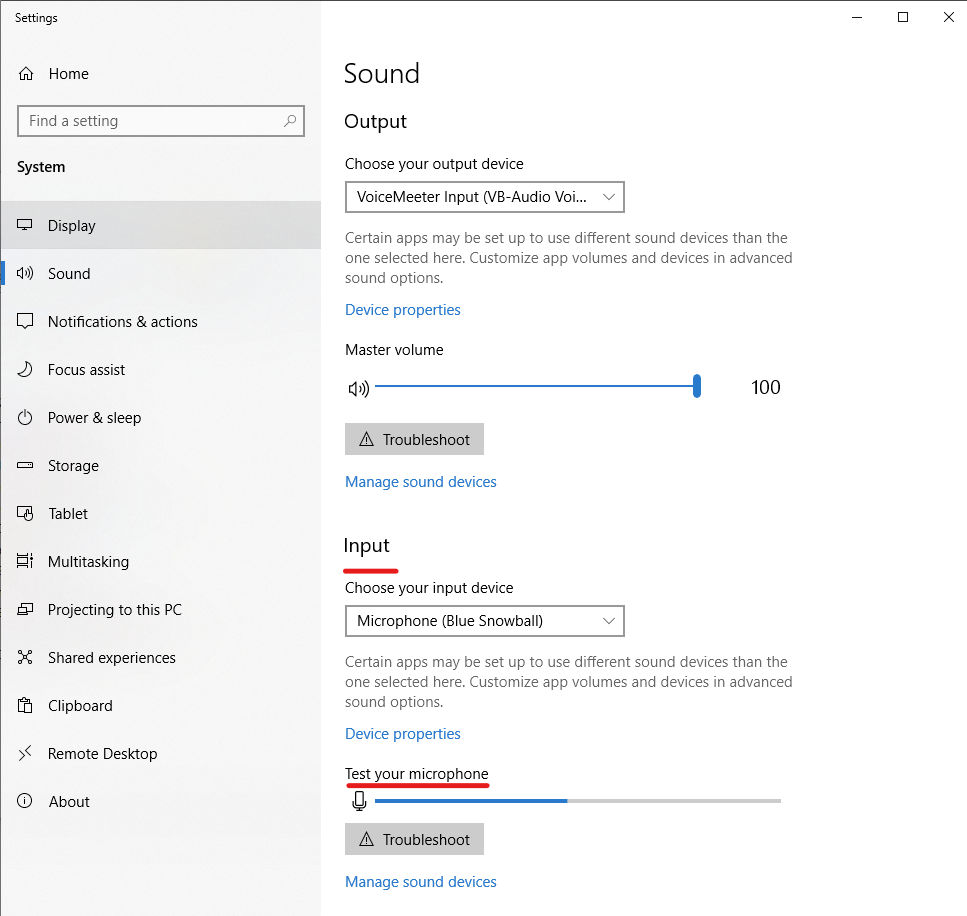967x916 pixels.
Task: Open output Device properties link
Action: click(x=403, y=310)
